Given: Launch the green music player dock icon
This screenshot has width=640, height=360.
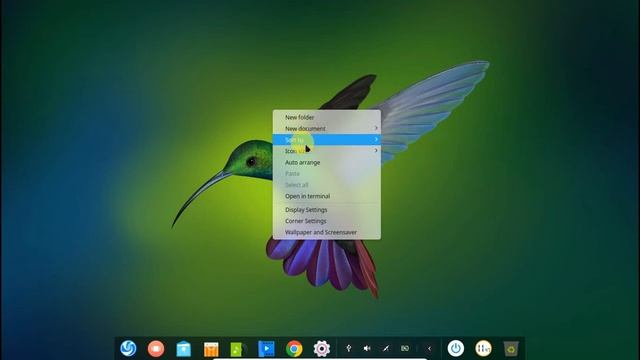Looking at the screenshot, I should click(238, 349).
